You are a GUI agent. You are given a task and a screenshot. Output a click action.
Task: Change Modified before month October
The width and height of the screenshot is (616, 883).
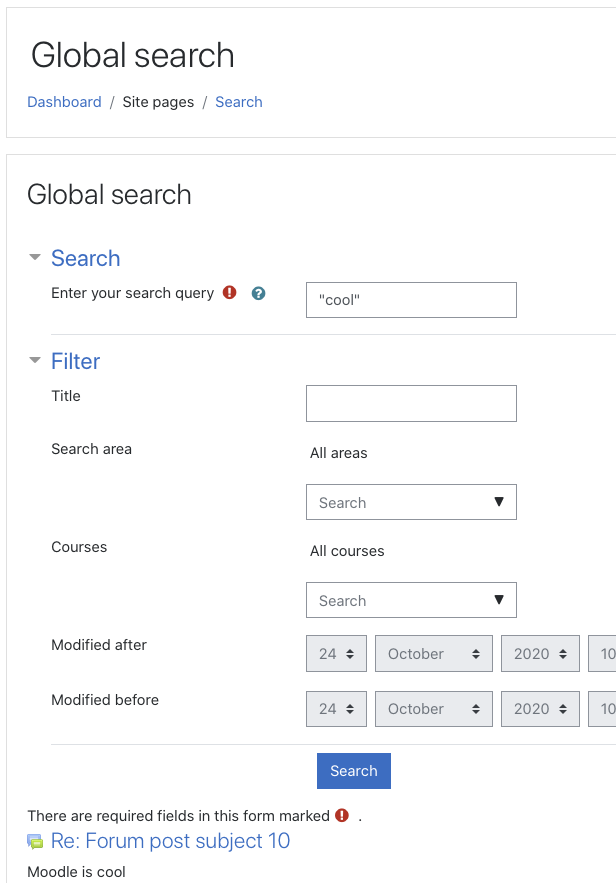(x=434, y=709)
